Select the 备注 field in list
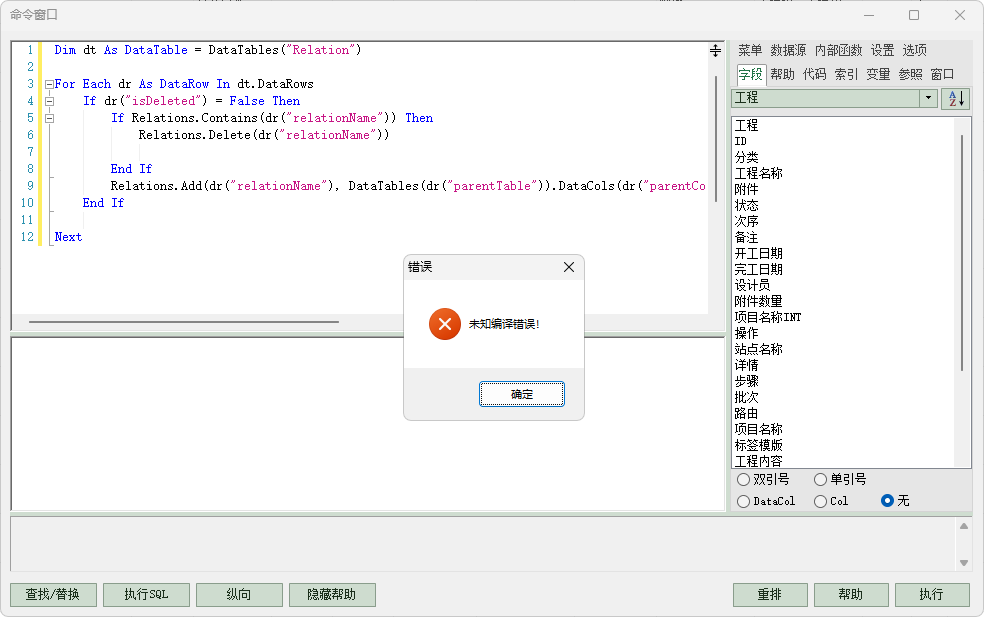Screen dimensions: 984x617 pyautogui.click(x=746, y=237)
